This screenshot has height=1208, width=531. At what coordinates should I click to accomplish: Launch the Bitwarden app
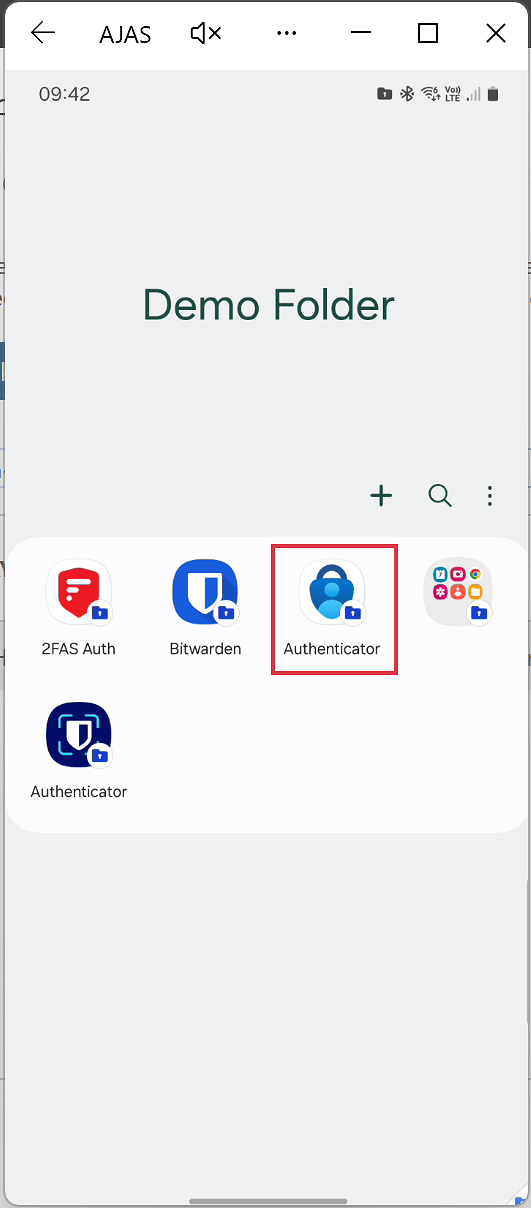click(x=205, y=592)
